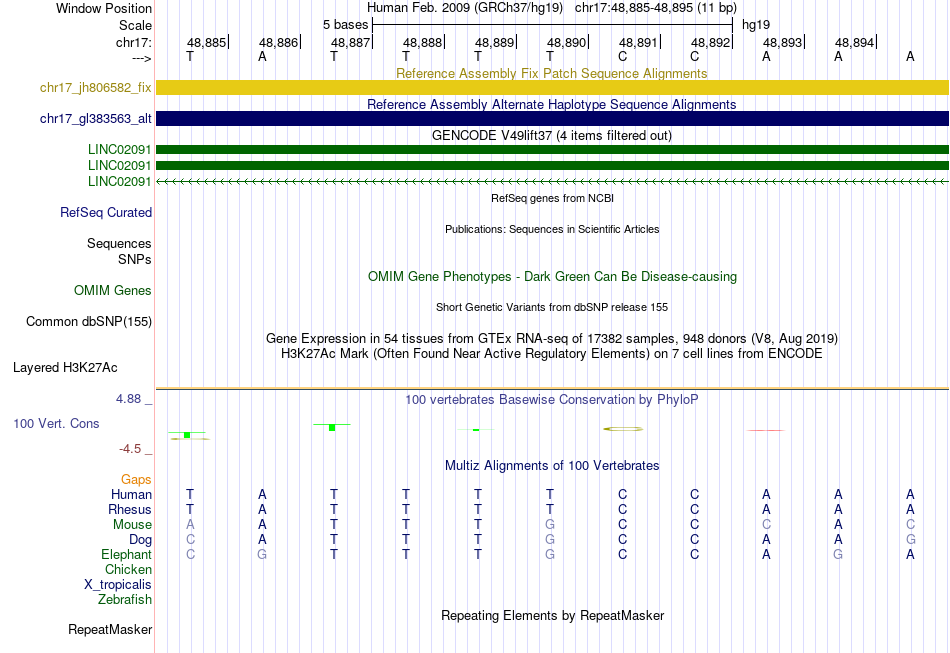The image size is (950, 653).
Task: Open 100 vertebrates Basewise Conservation by PhyloP title
Action: point(552,400)
